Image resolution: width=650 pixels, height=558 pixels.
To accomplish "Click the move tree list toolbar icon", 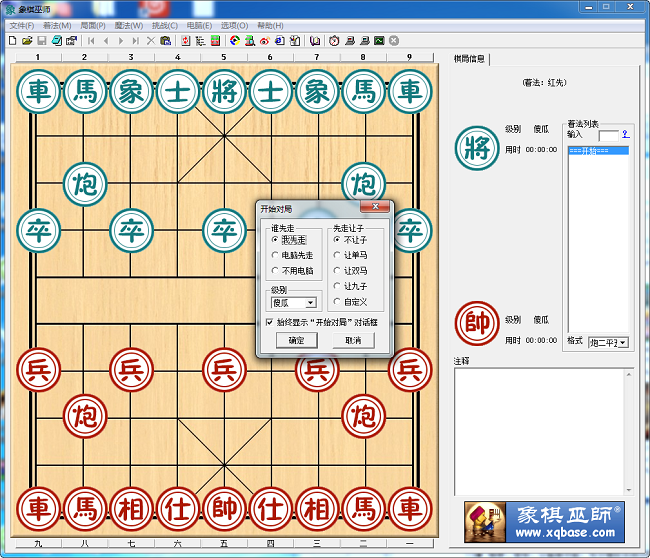I will pyautogui.click(x=201, y=41).
